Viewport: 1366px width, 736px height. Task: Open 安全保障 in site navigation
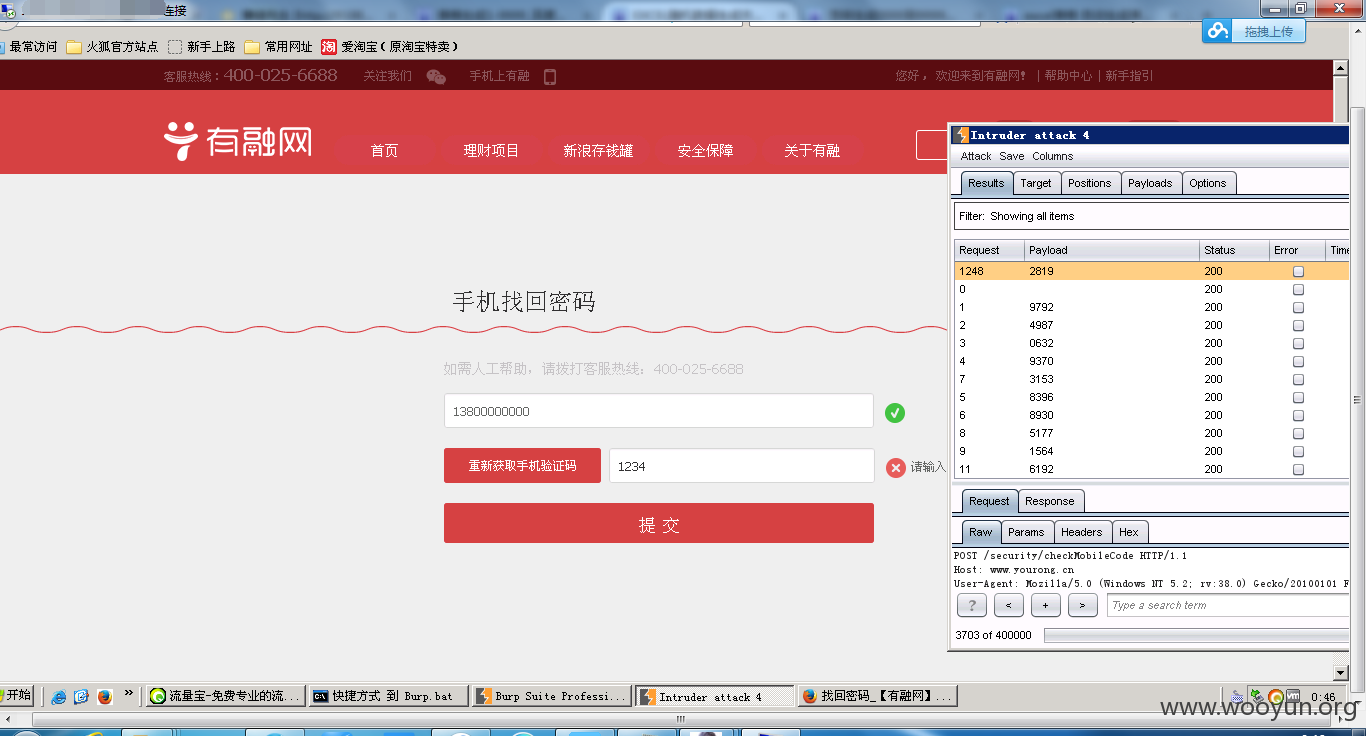pos(705,151)
